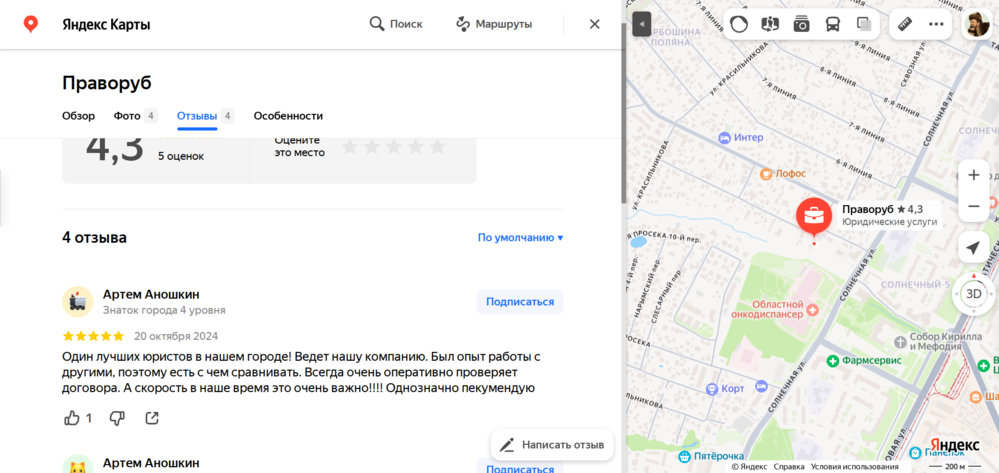999x473 pixels.
Task: Click the ruler distance measurement tool
Action: (x=904, y=24)
